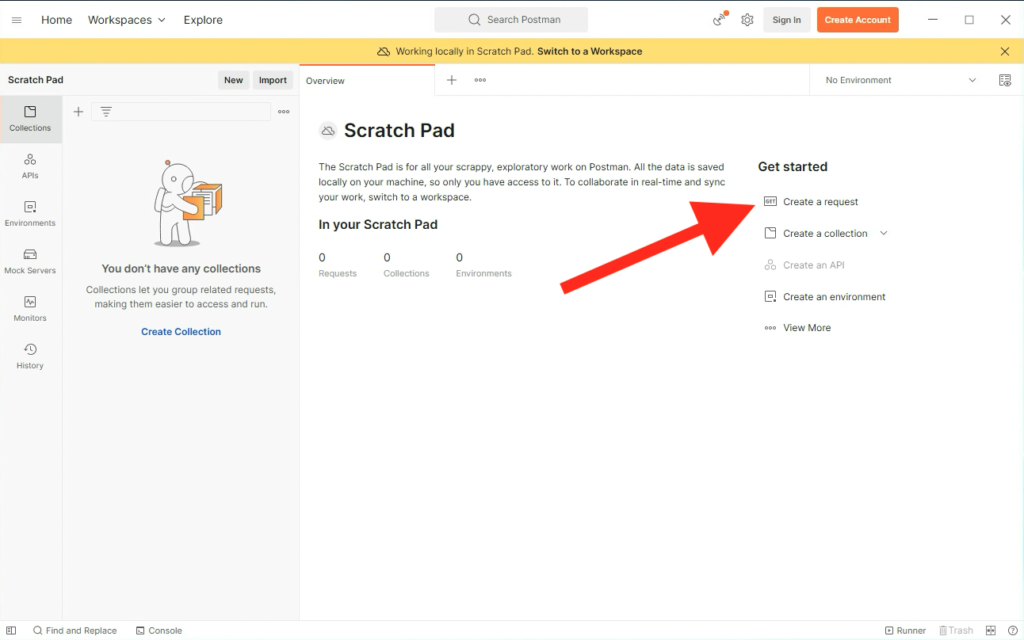Open the APIs panel icon
The height and width of the screenshot is (640, 1024).
[x=30, y=166]
